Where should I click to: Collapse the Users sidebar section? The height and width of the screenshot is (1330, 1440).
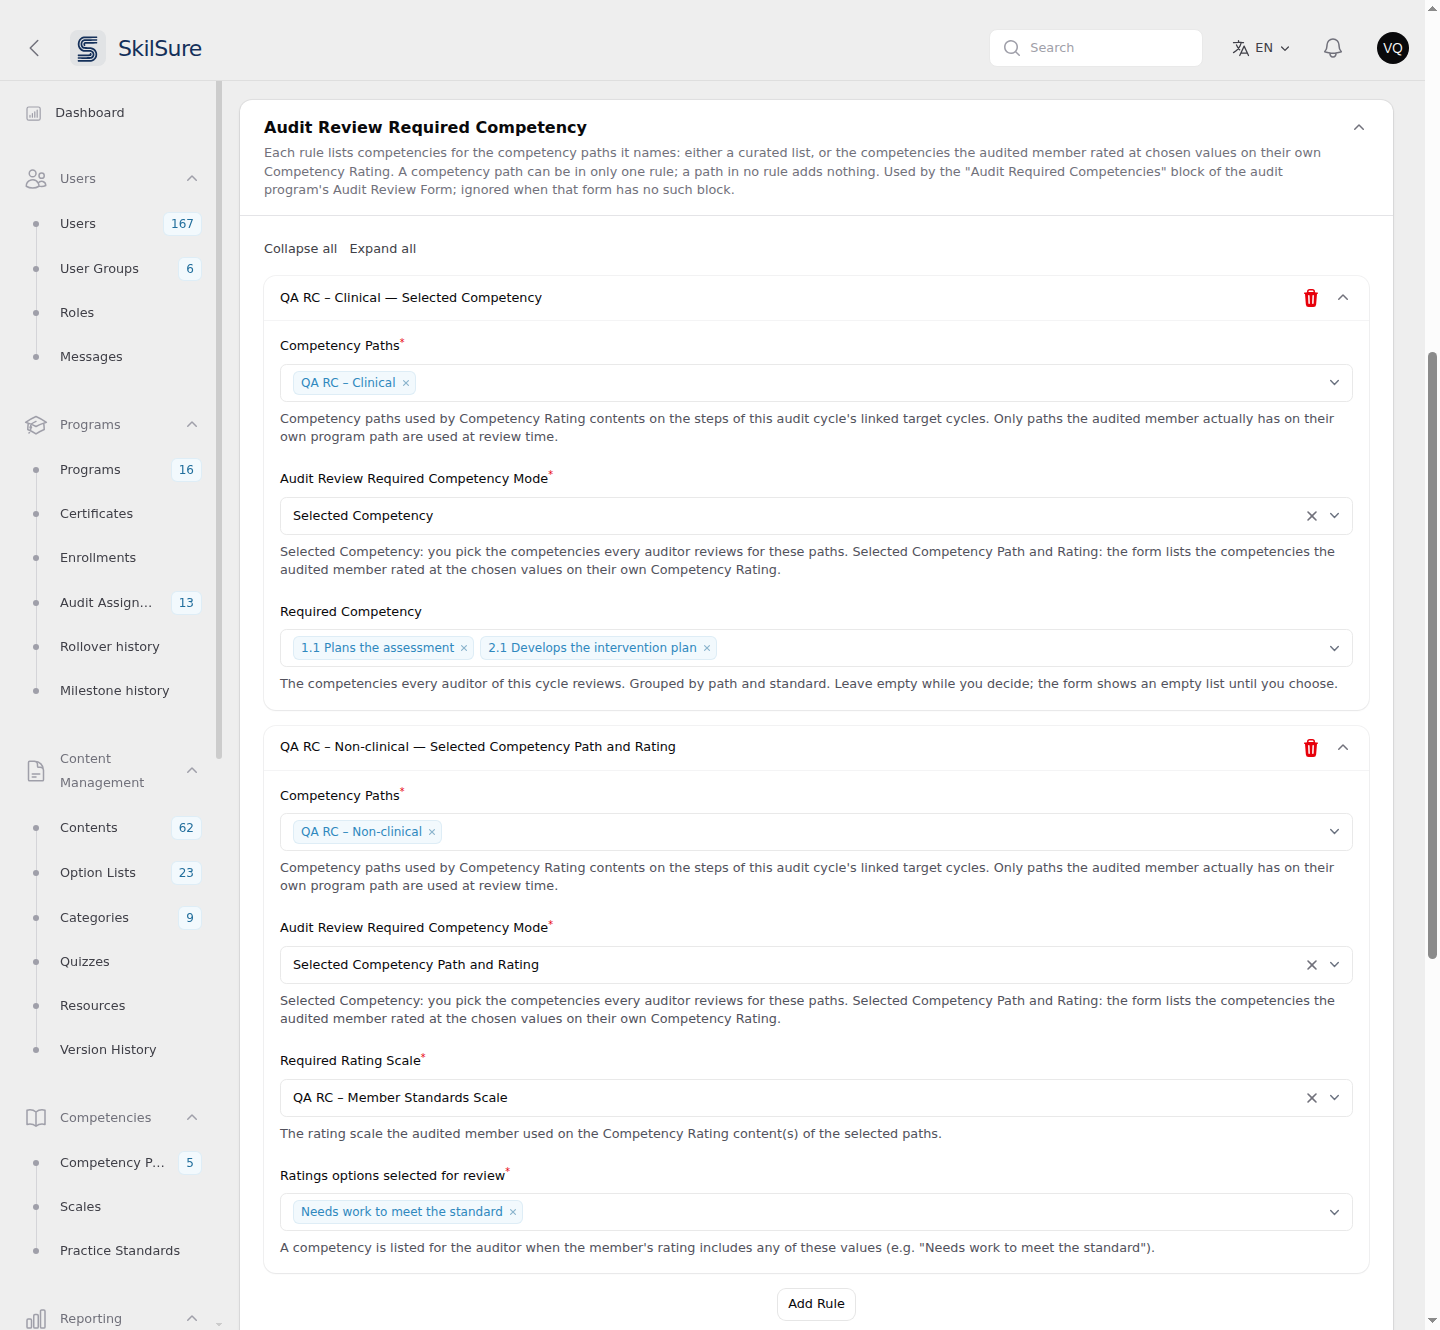192,179
